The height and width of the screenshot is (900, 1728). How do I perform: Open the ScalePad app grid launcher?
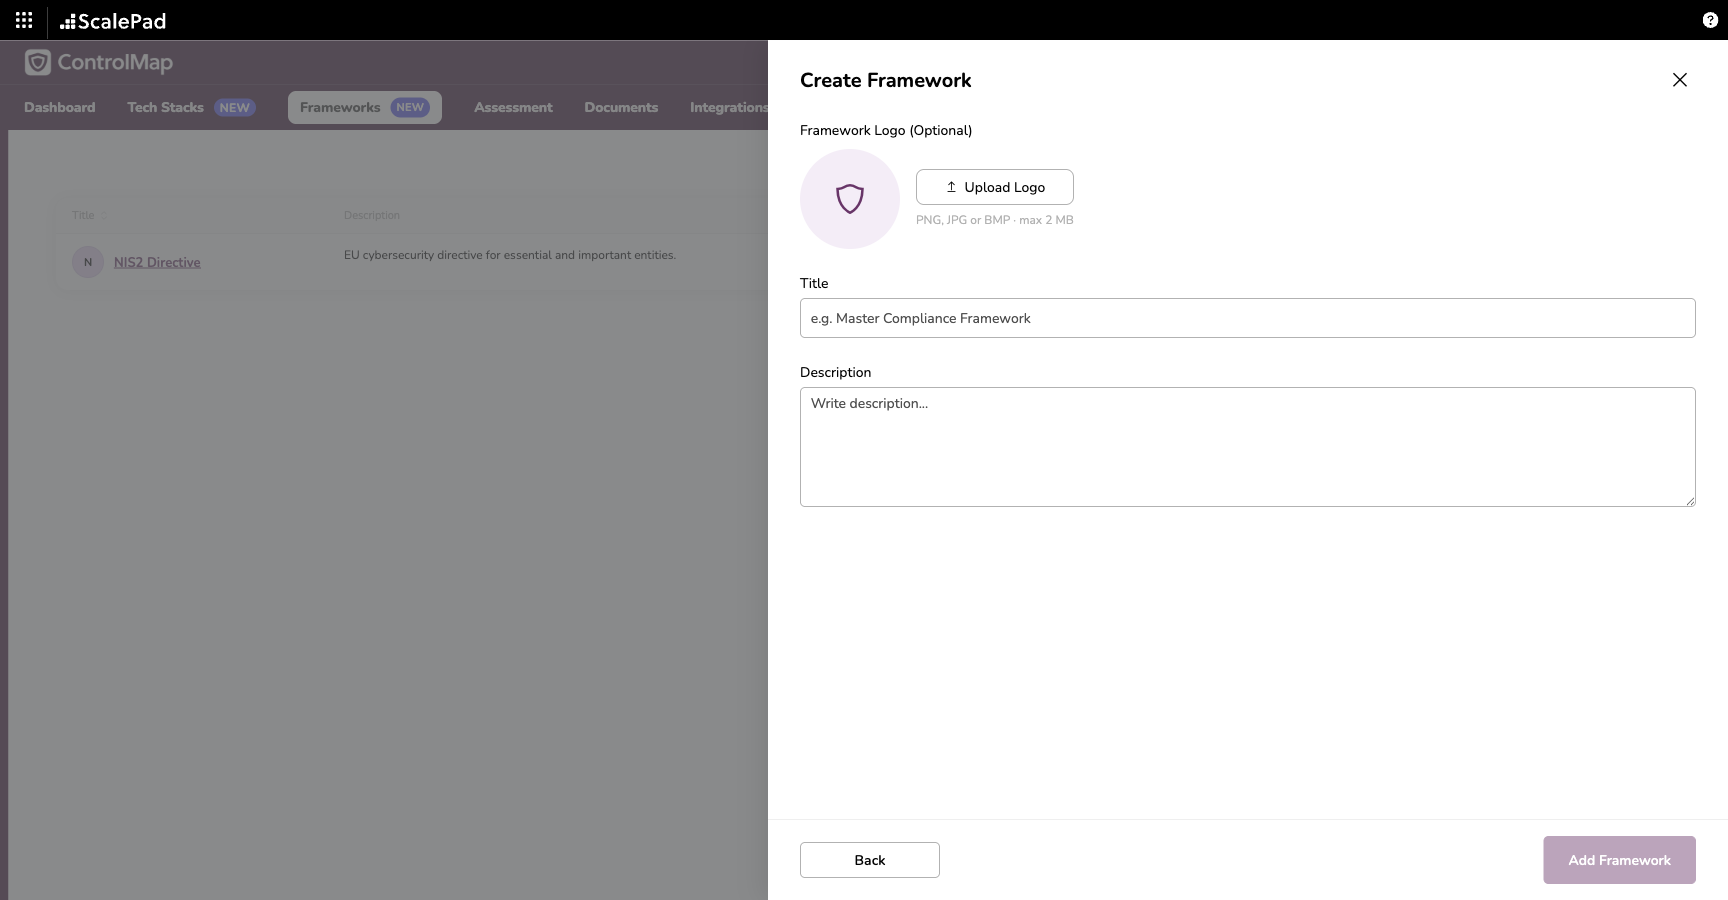24,20
